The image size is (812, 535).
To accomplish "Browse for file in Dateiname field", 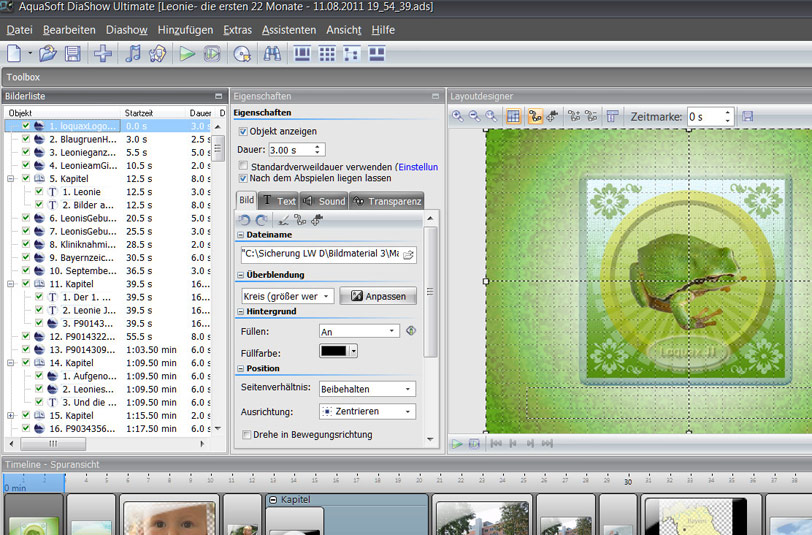I will (408, 255).
